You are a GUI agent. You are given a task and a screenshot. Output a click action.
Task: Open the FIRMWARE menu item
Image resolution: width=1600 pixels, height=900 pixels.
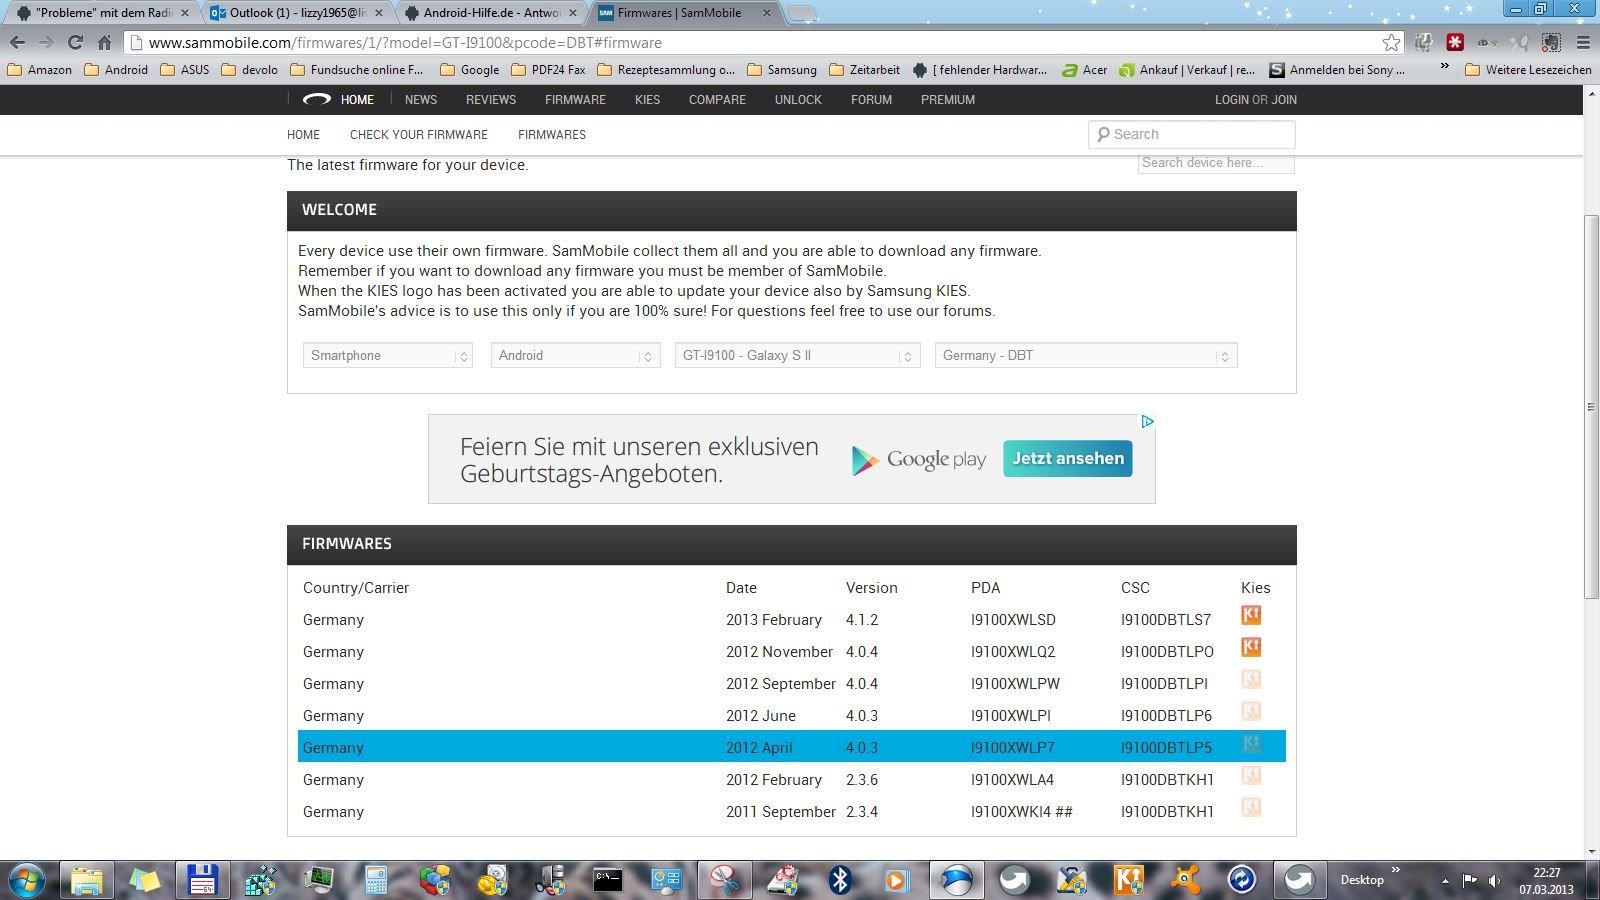pyautogui.click(x=575, y=99)
